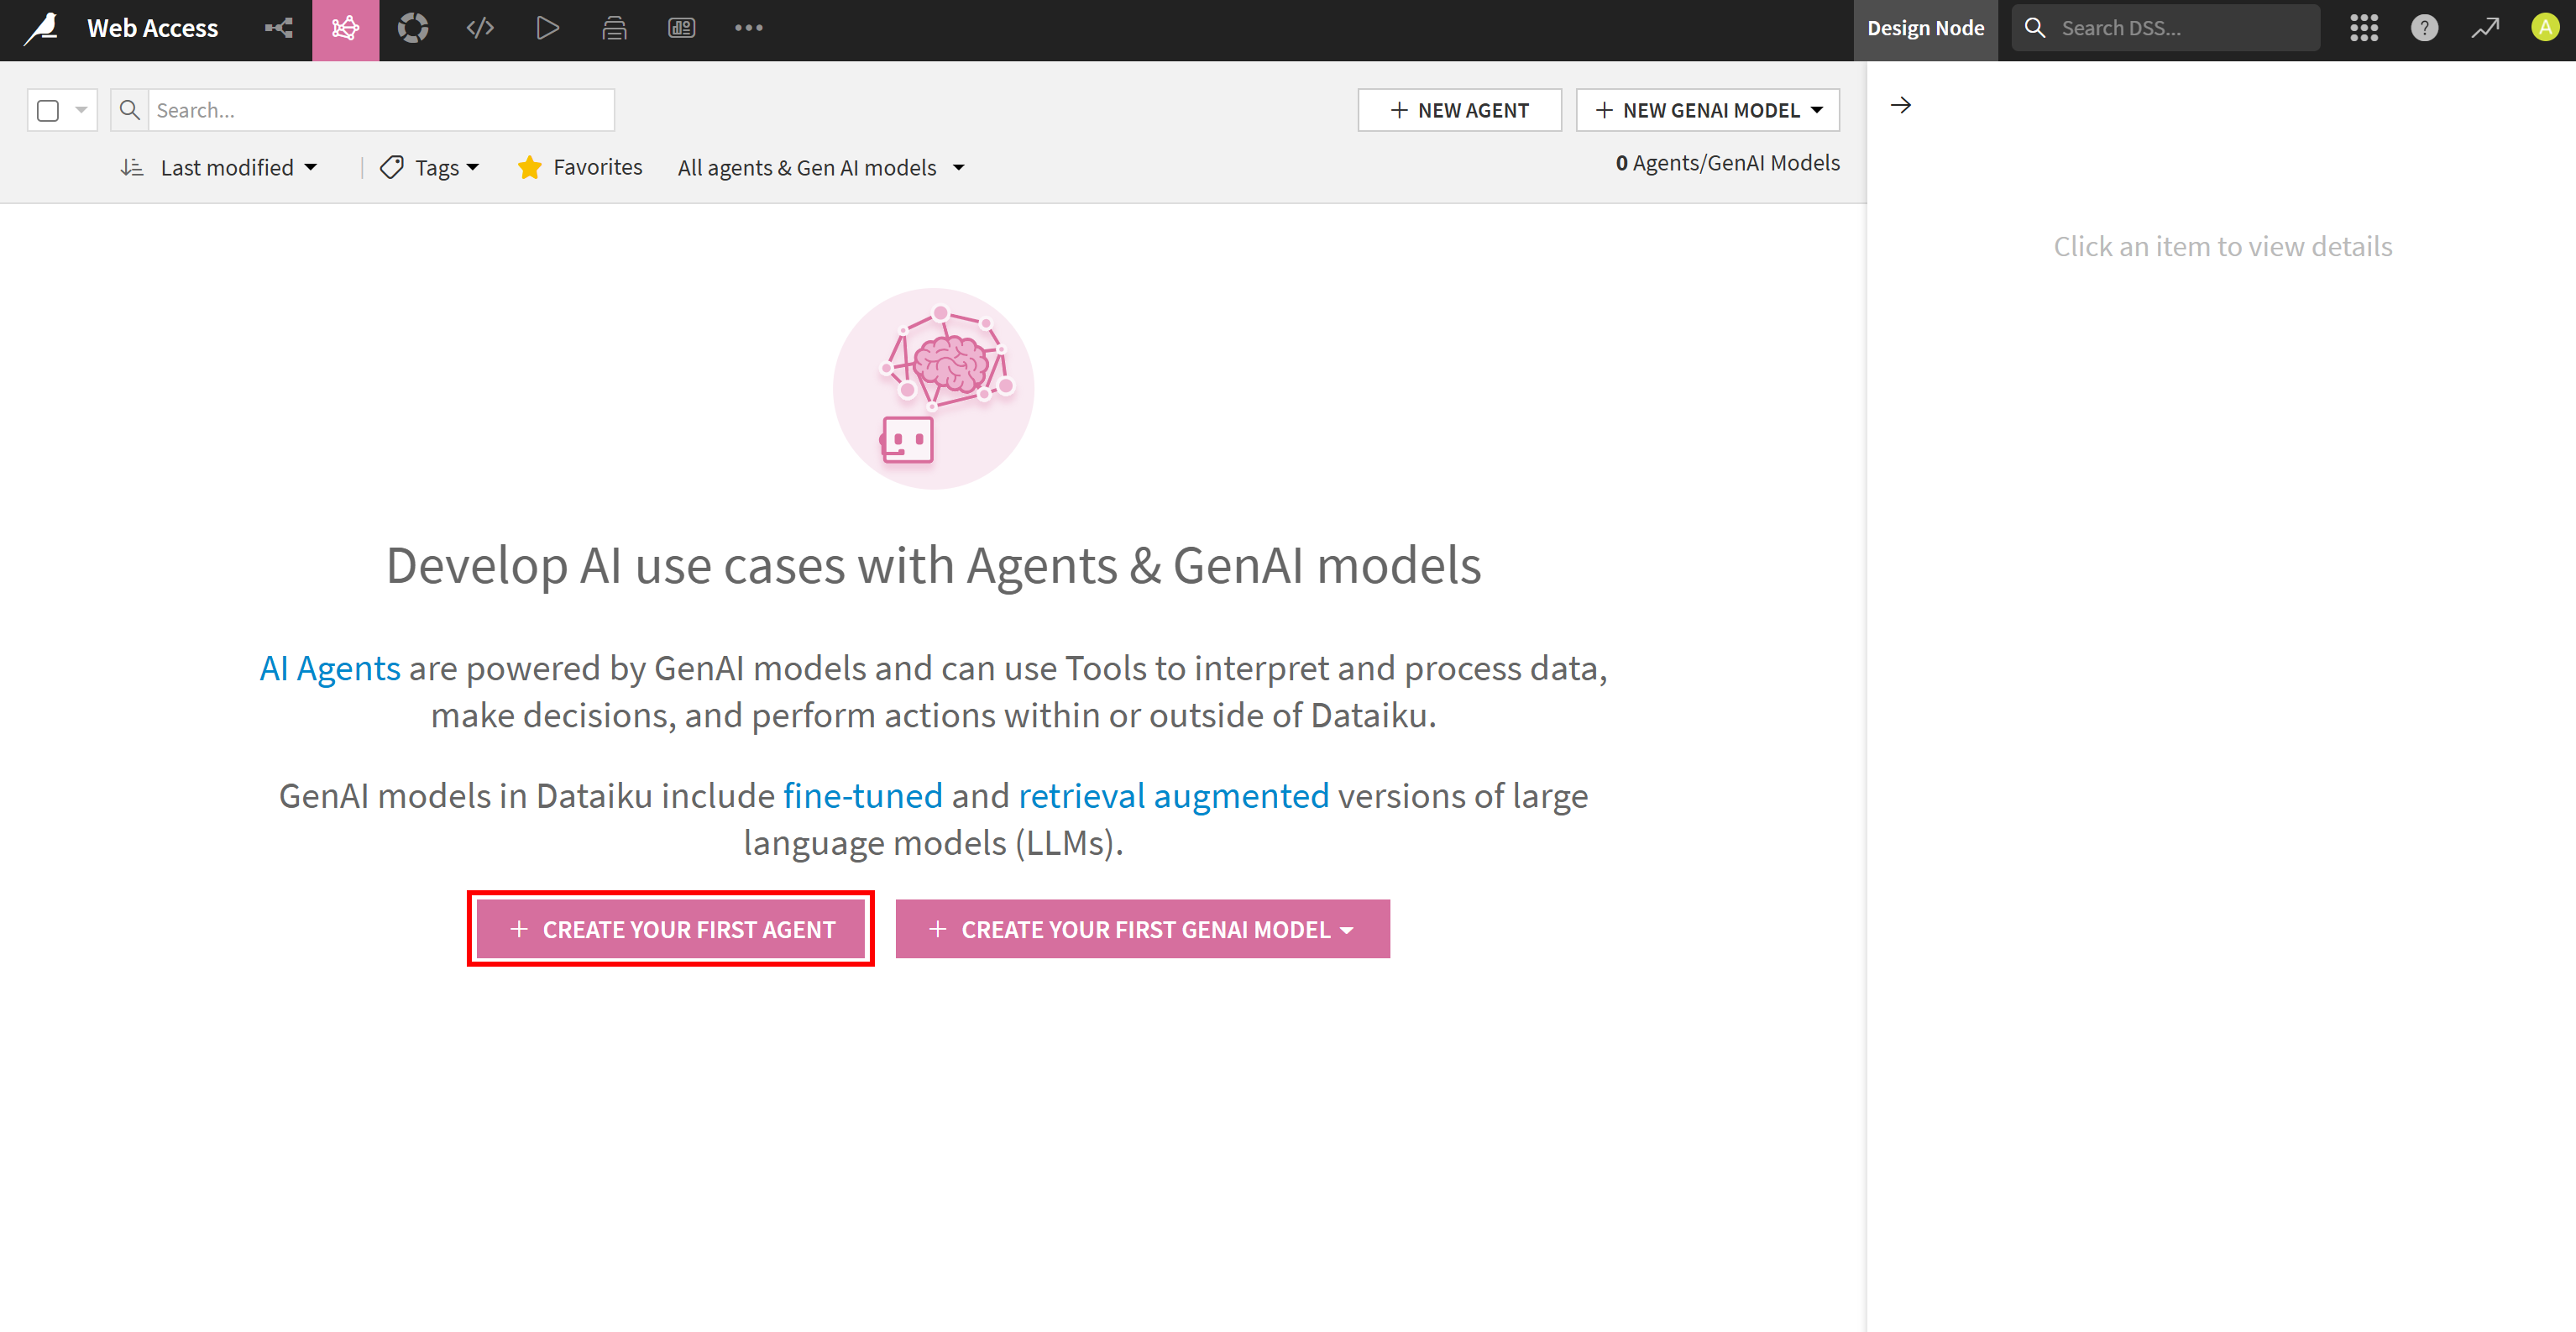Viewport: 2576px width, 1332px height.
Task: Open the retrieval augmented link
Action: pyautogui.click(x=1174, y=795)
